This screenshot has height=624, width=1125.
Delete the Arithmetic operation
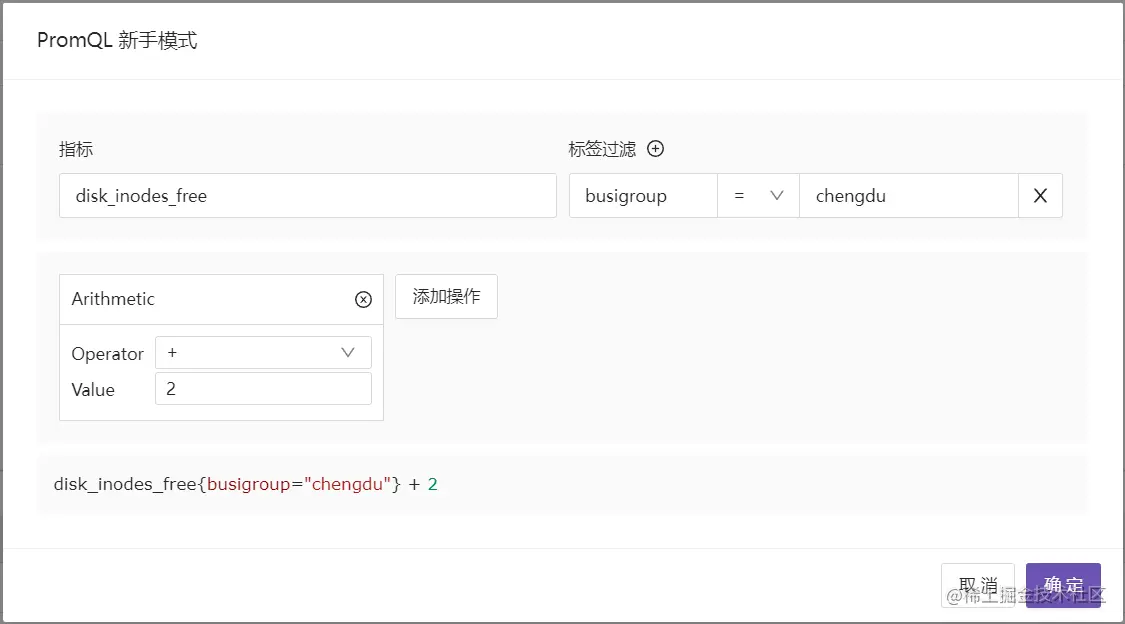click(363, 300)
